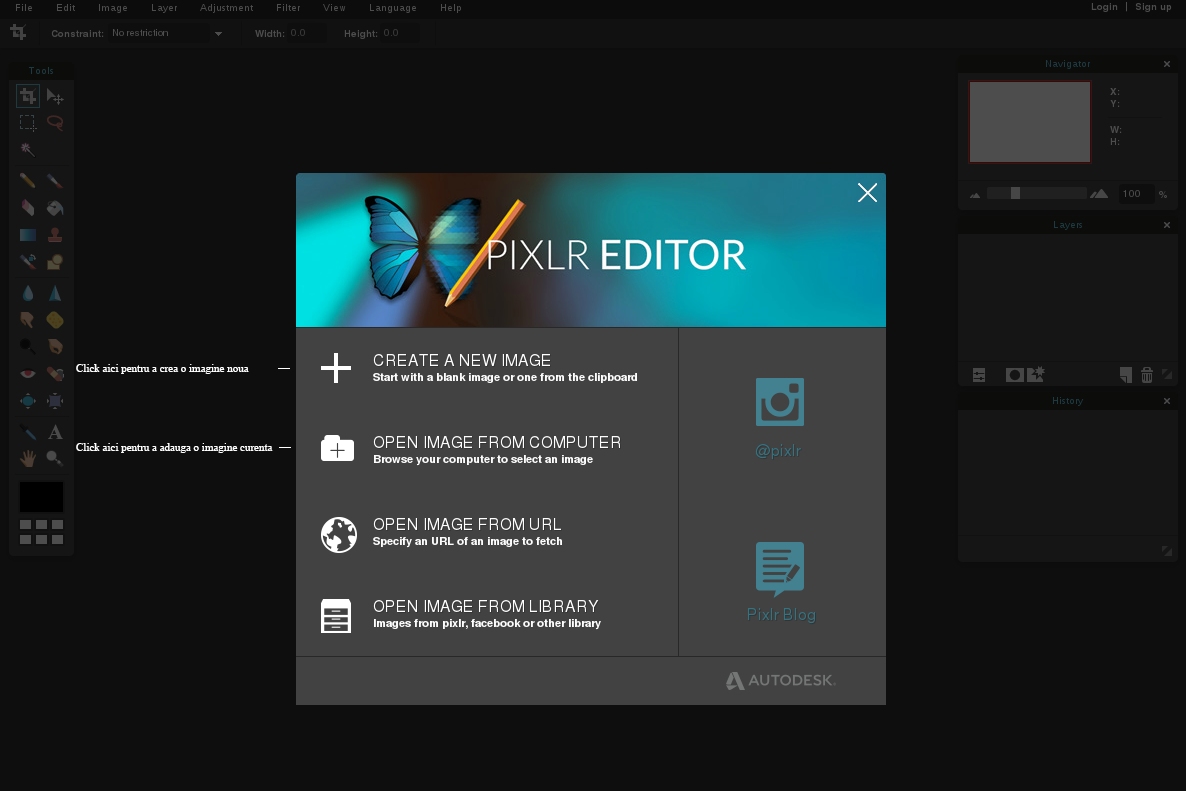Open the Filter menu
The image size is (1186, 791).
[x=288, y=8]
